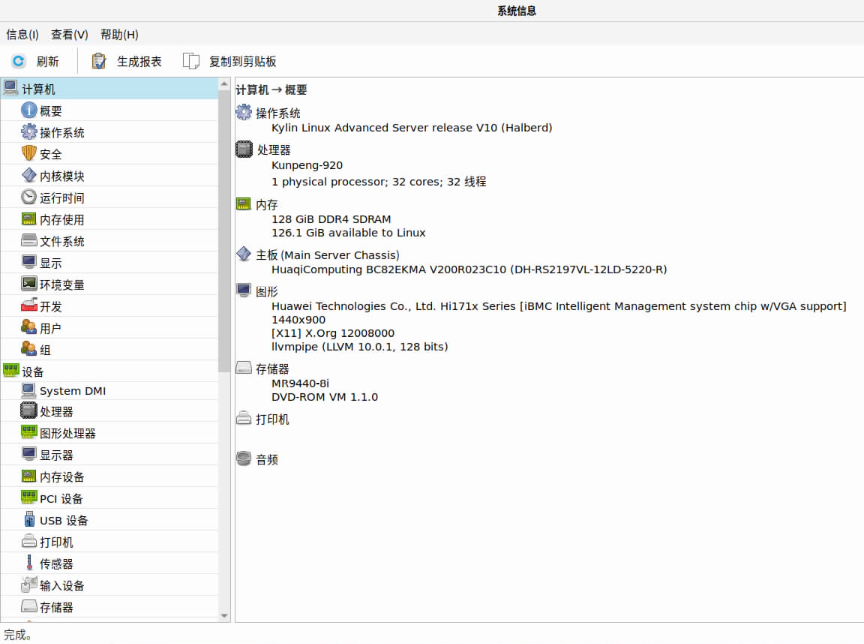This screenshot has width=864, height=644.
Task: Select System DMI in the device list
Action: 72,391
